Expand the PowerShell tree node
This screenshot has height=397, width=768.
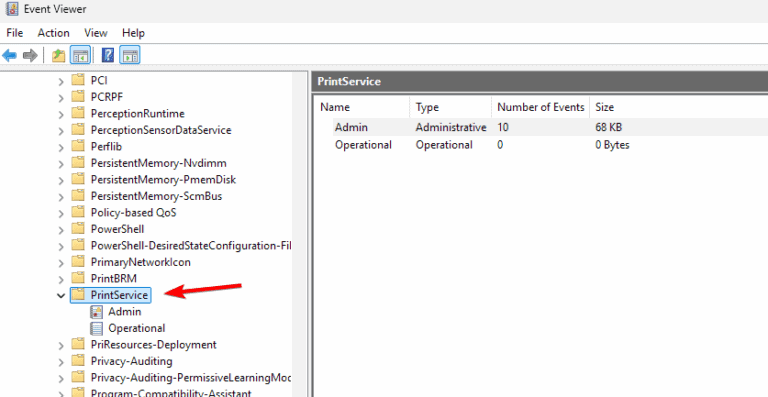pos(61,230)
